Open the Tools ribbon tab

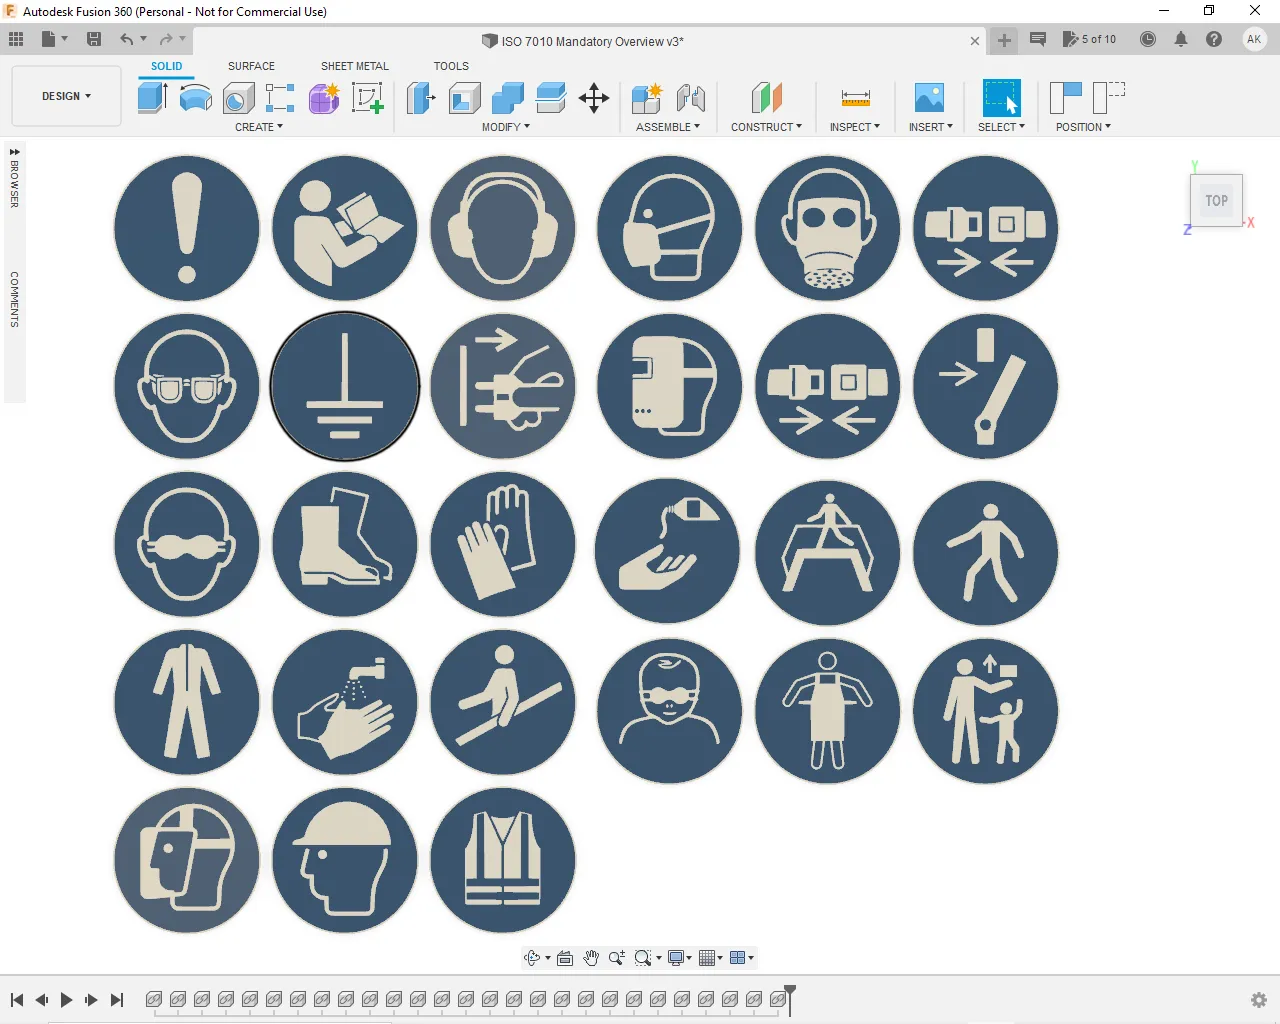451,66
